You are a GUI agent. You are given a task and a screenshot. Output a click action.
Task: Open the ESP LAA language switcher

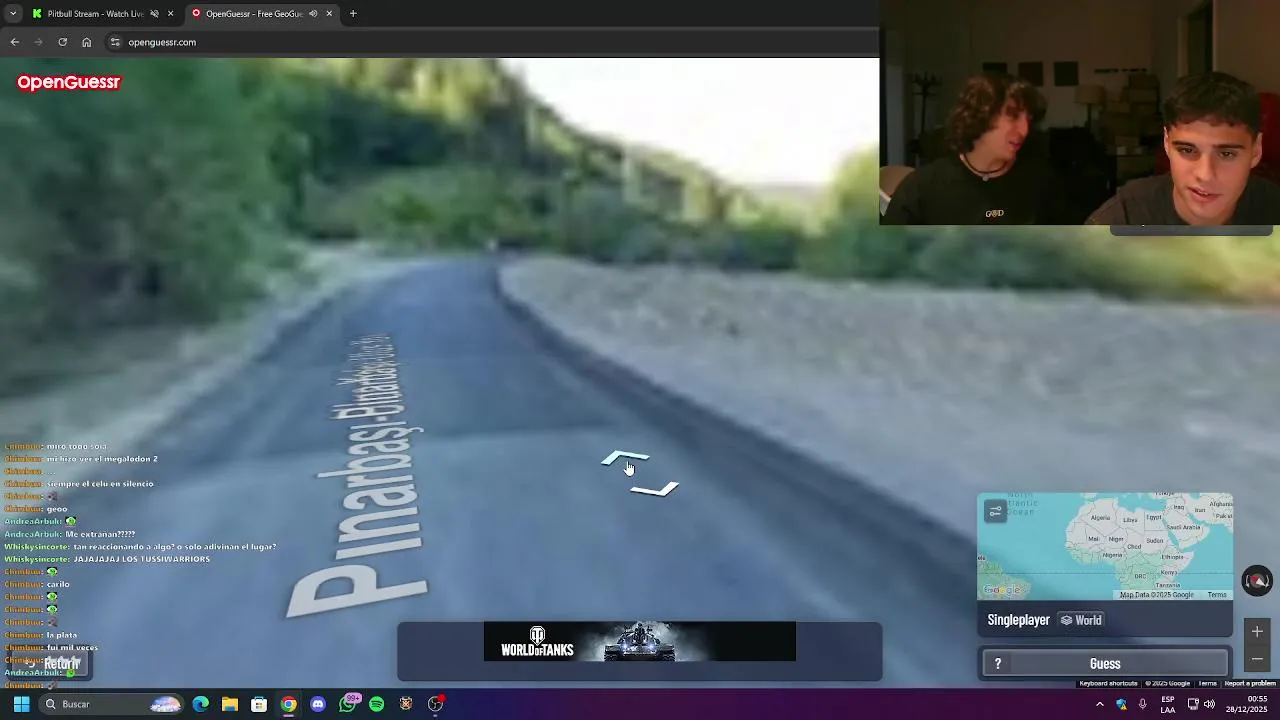1168,704
